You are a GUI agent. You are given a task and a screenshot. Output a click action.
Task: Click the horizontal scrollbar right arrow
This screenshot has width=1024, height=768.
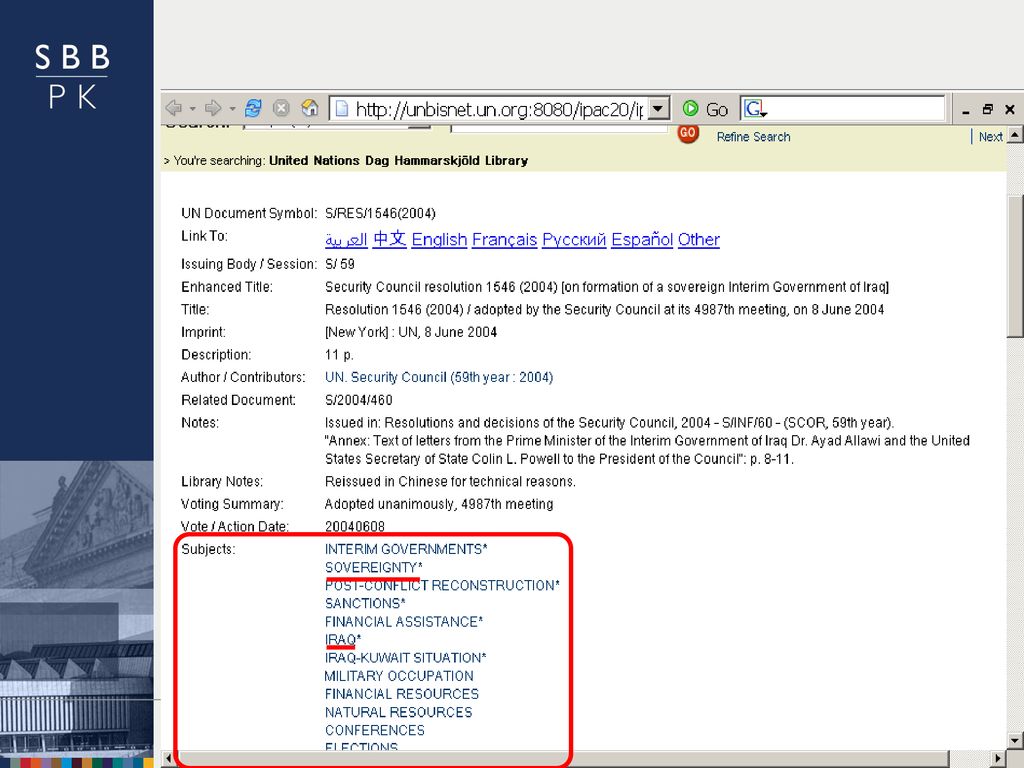tap(998, 758)
